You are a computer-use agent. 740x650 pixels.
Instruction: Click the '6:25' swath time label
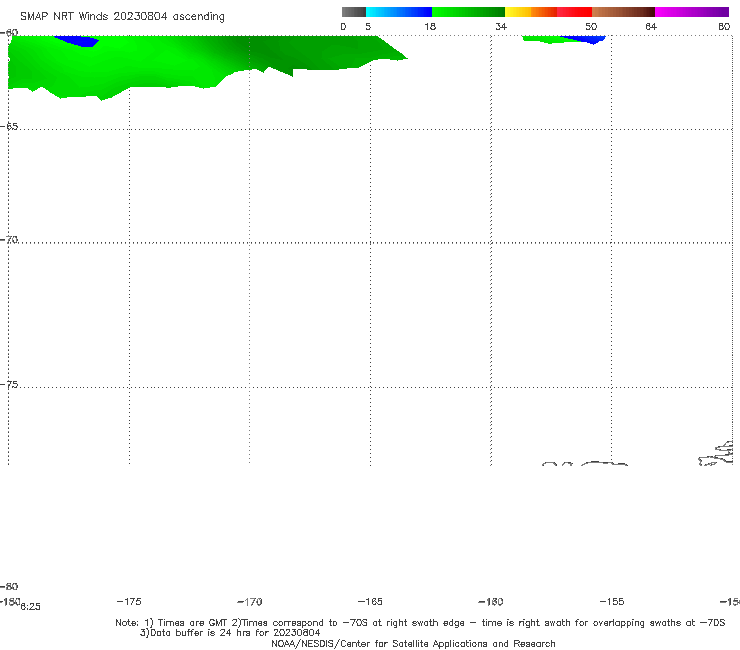pos(31,607)
